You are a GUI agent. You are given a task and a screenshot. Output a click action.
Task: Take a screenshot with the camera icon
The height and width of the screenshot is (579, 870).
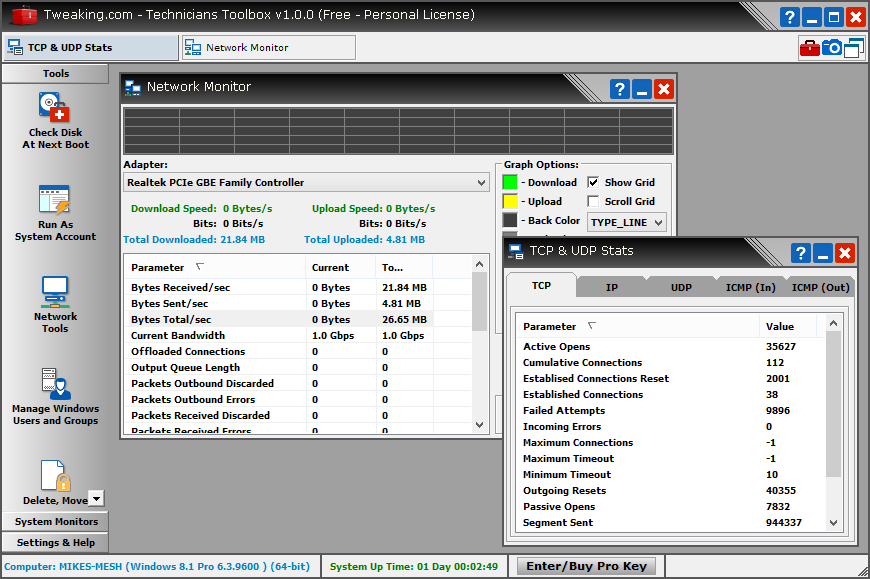(832, 48)
